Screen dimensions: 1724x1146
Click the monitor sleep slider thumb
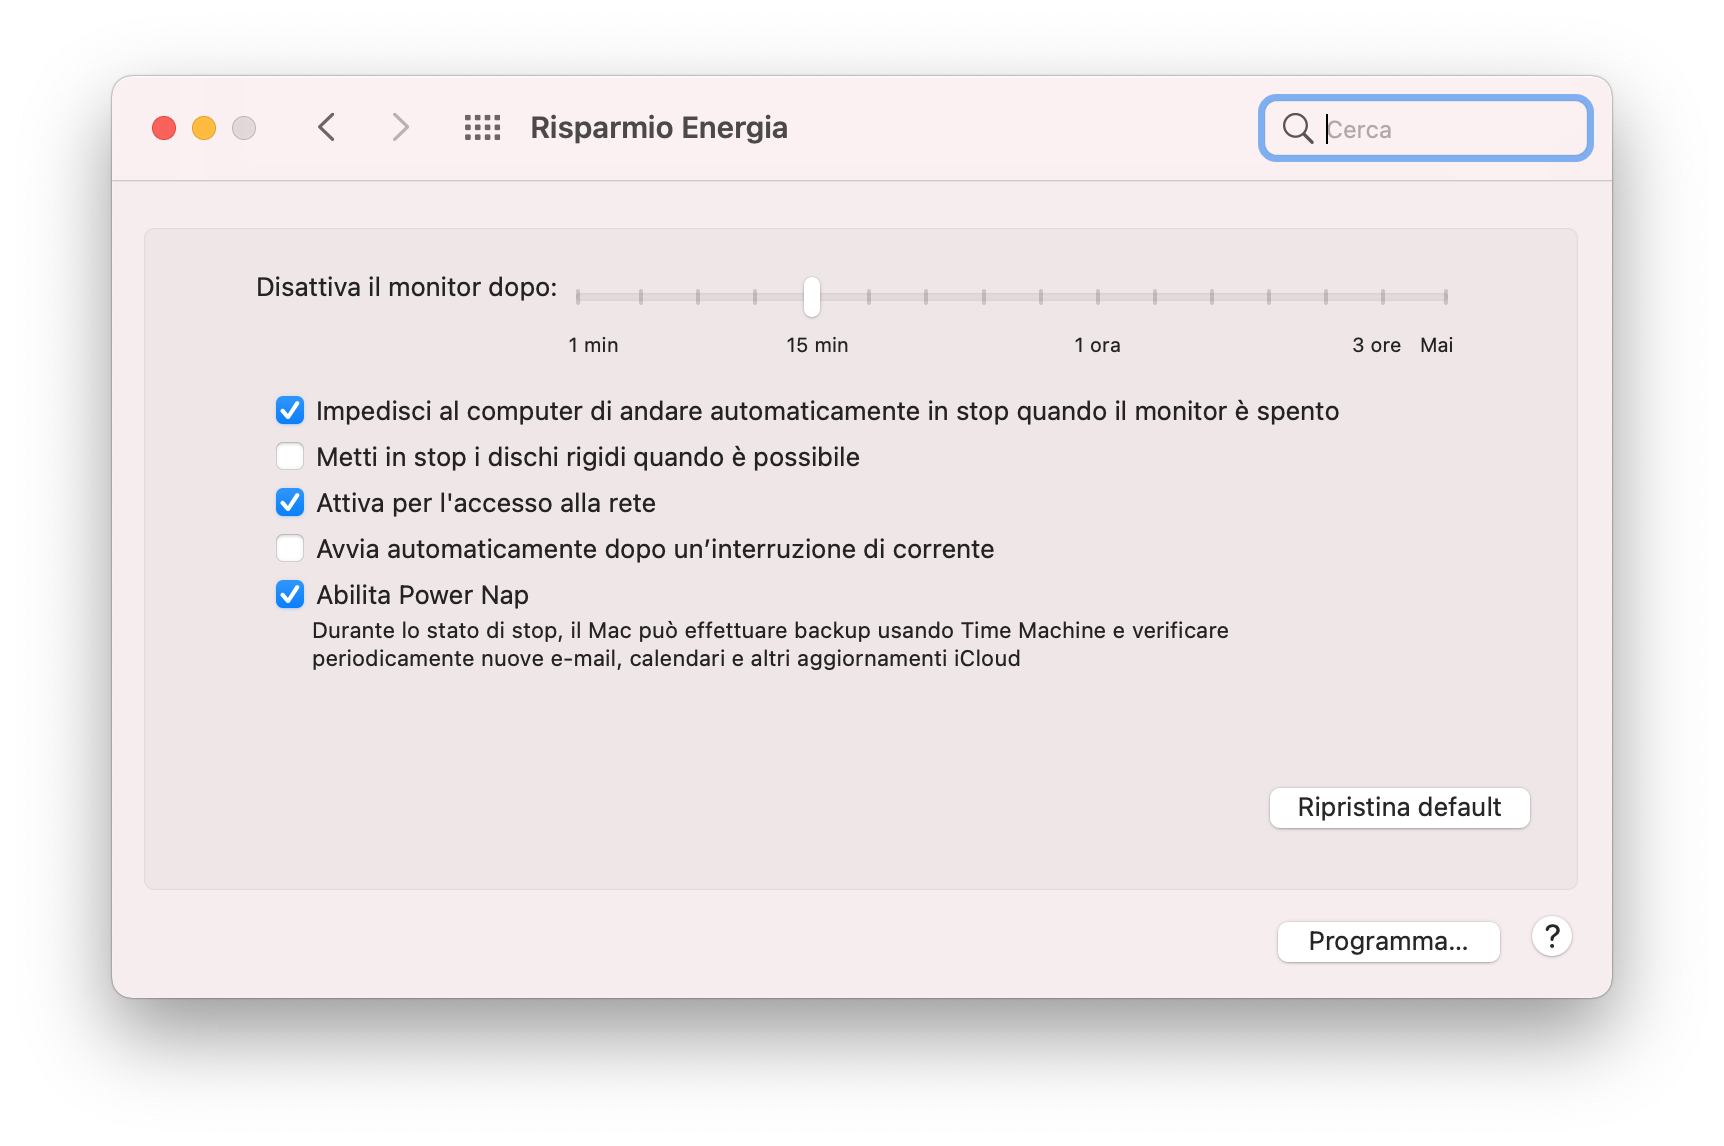tap(812, 297)
